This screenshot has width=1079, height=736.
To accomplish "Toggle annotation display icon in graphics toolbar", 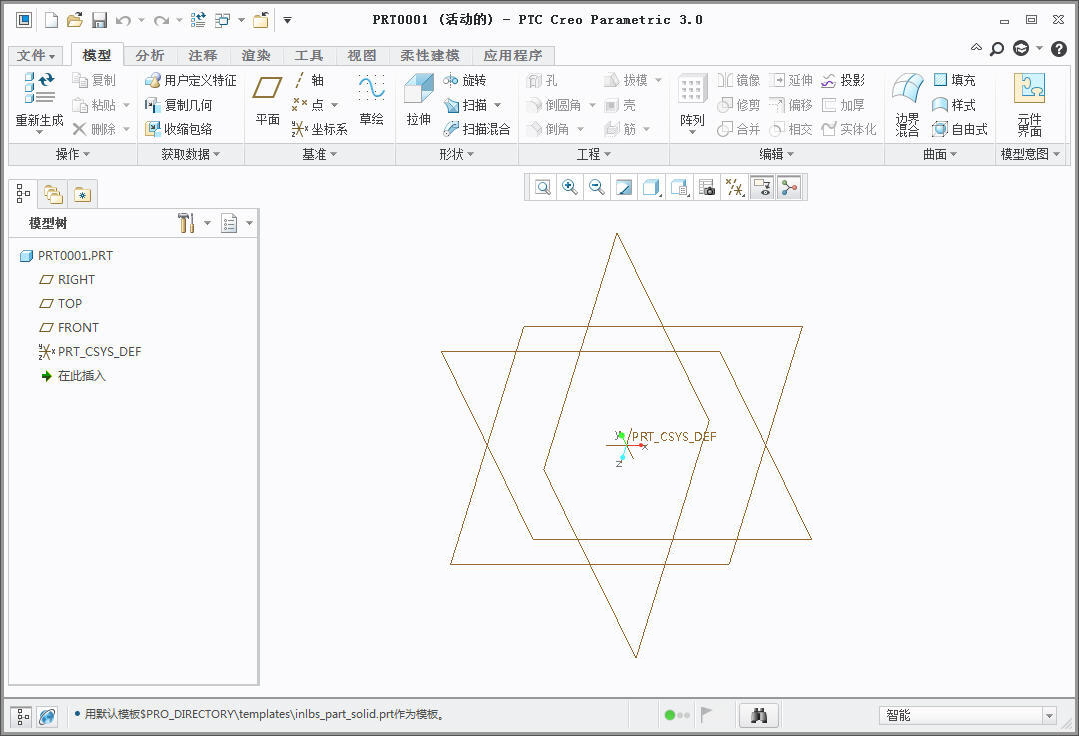I will (x=762, y=187).
